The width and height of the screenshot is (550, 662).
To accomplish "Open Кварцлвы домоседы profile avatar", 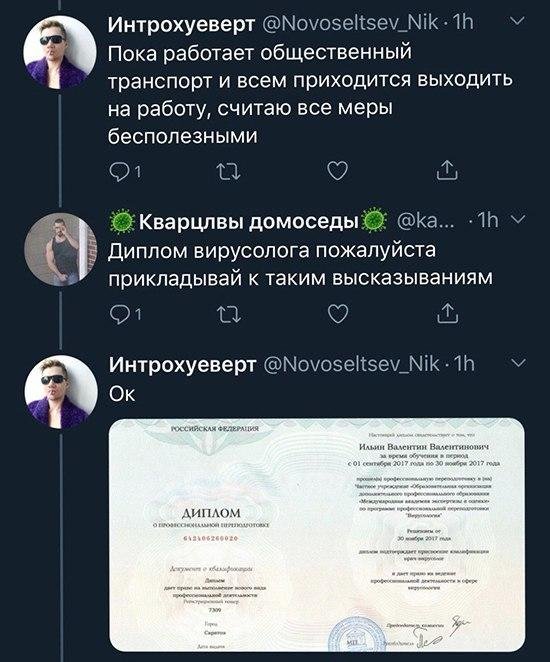I will tap(60, 250).
